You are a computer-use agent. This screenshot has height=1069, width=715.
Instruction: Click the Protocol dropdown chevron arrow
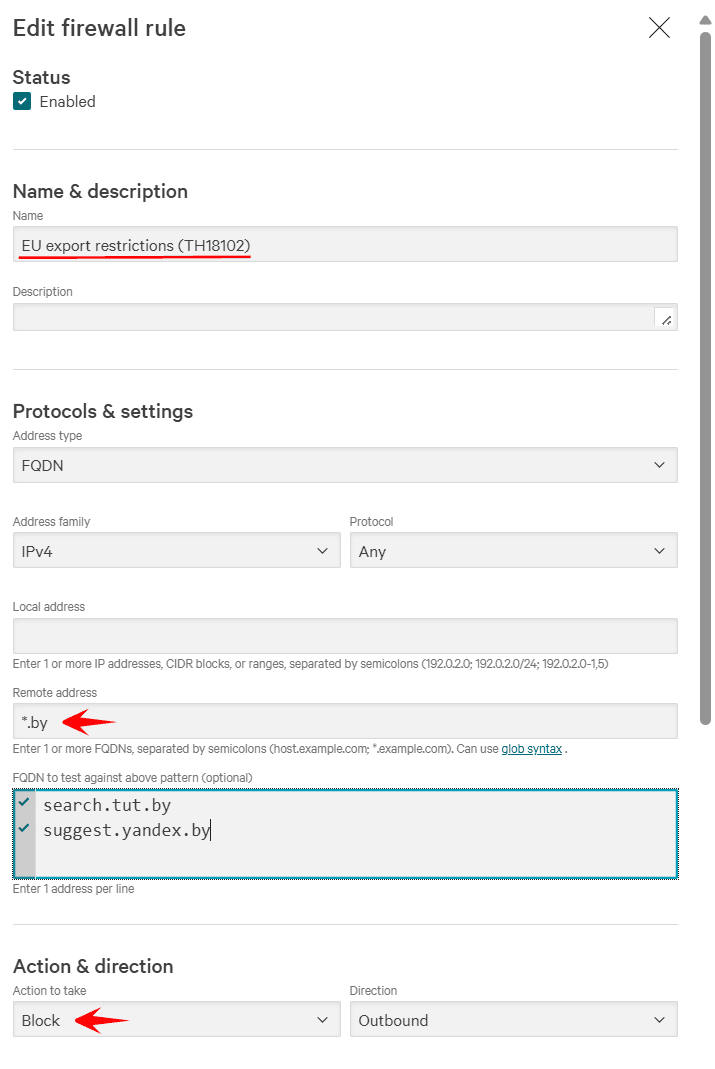point(659,551)
